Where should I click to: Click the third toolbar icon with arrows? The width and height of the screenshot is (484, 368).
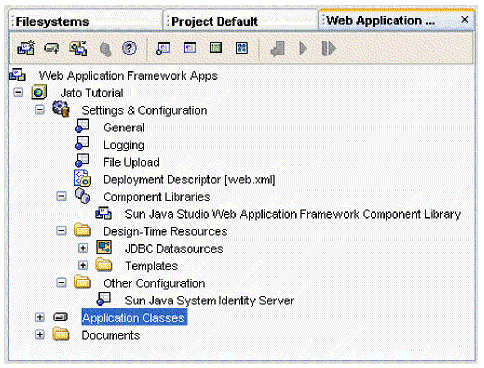click(78, 48)
